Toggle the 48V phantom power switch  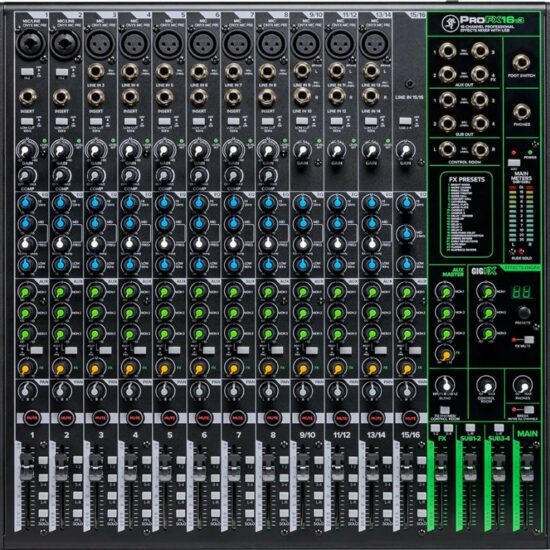coord(514,163)
